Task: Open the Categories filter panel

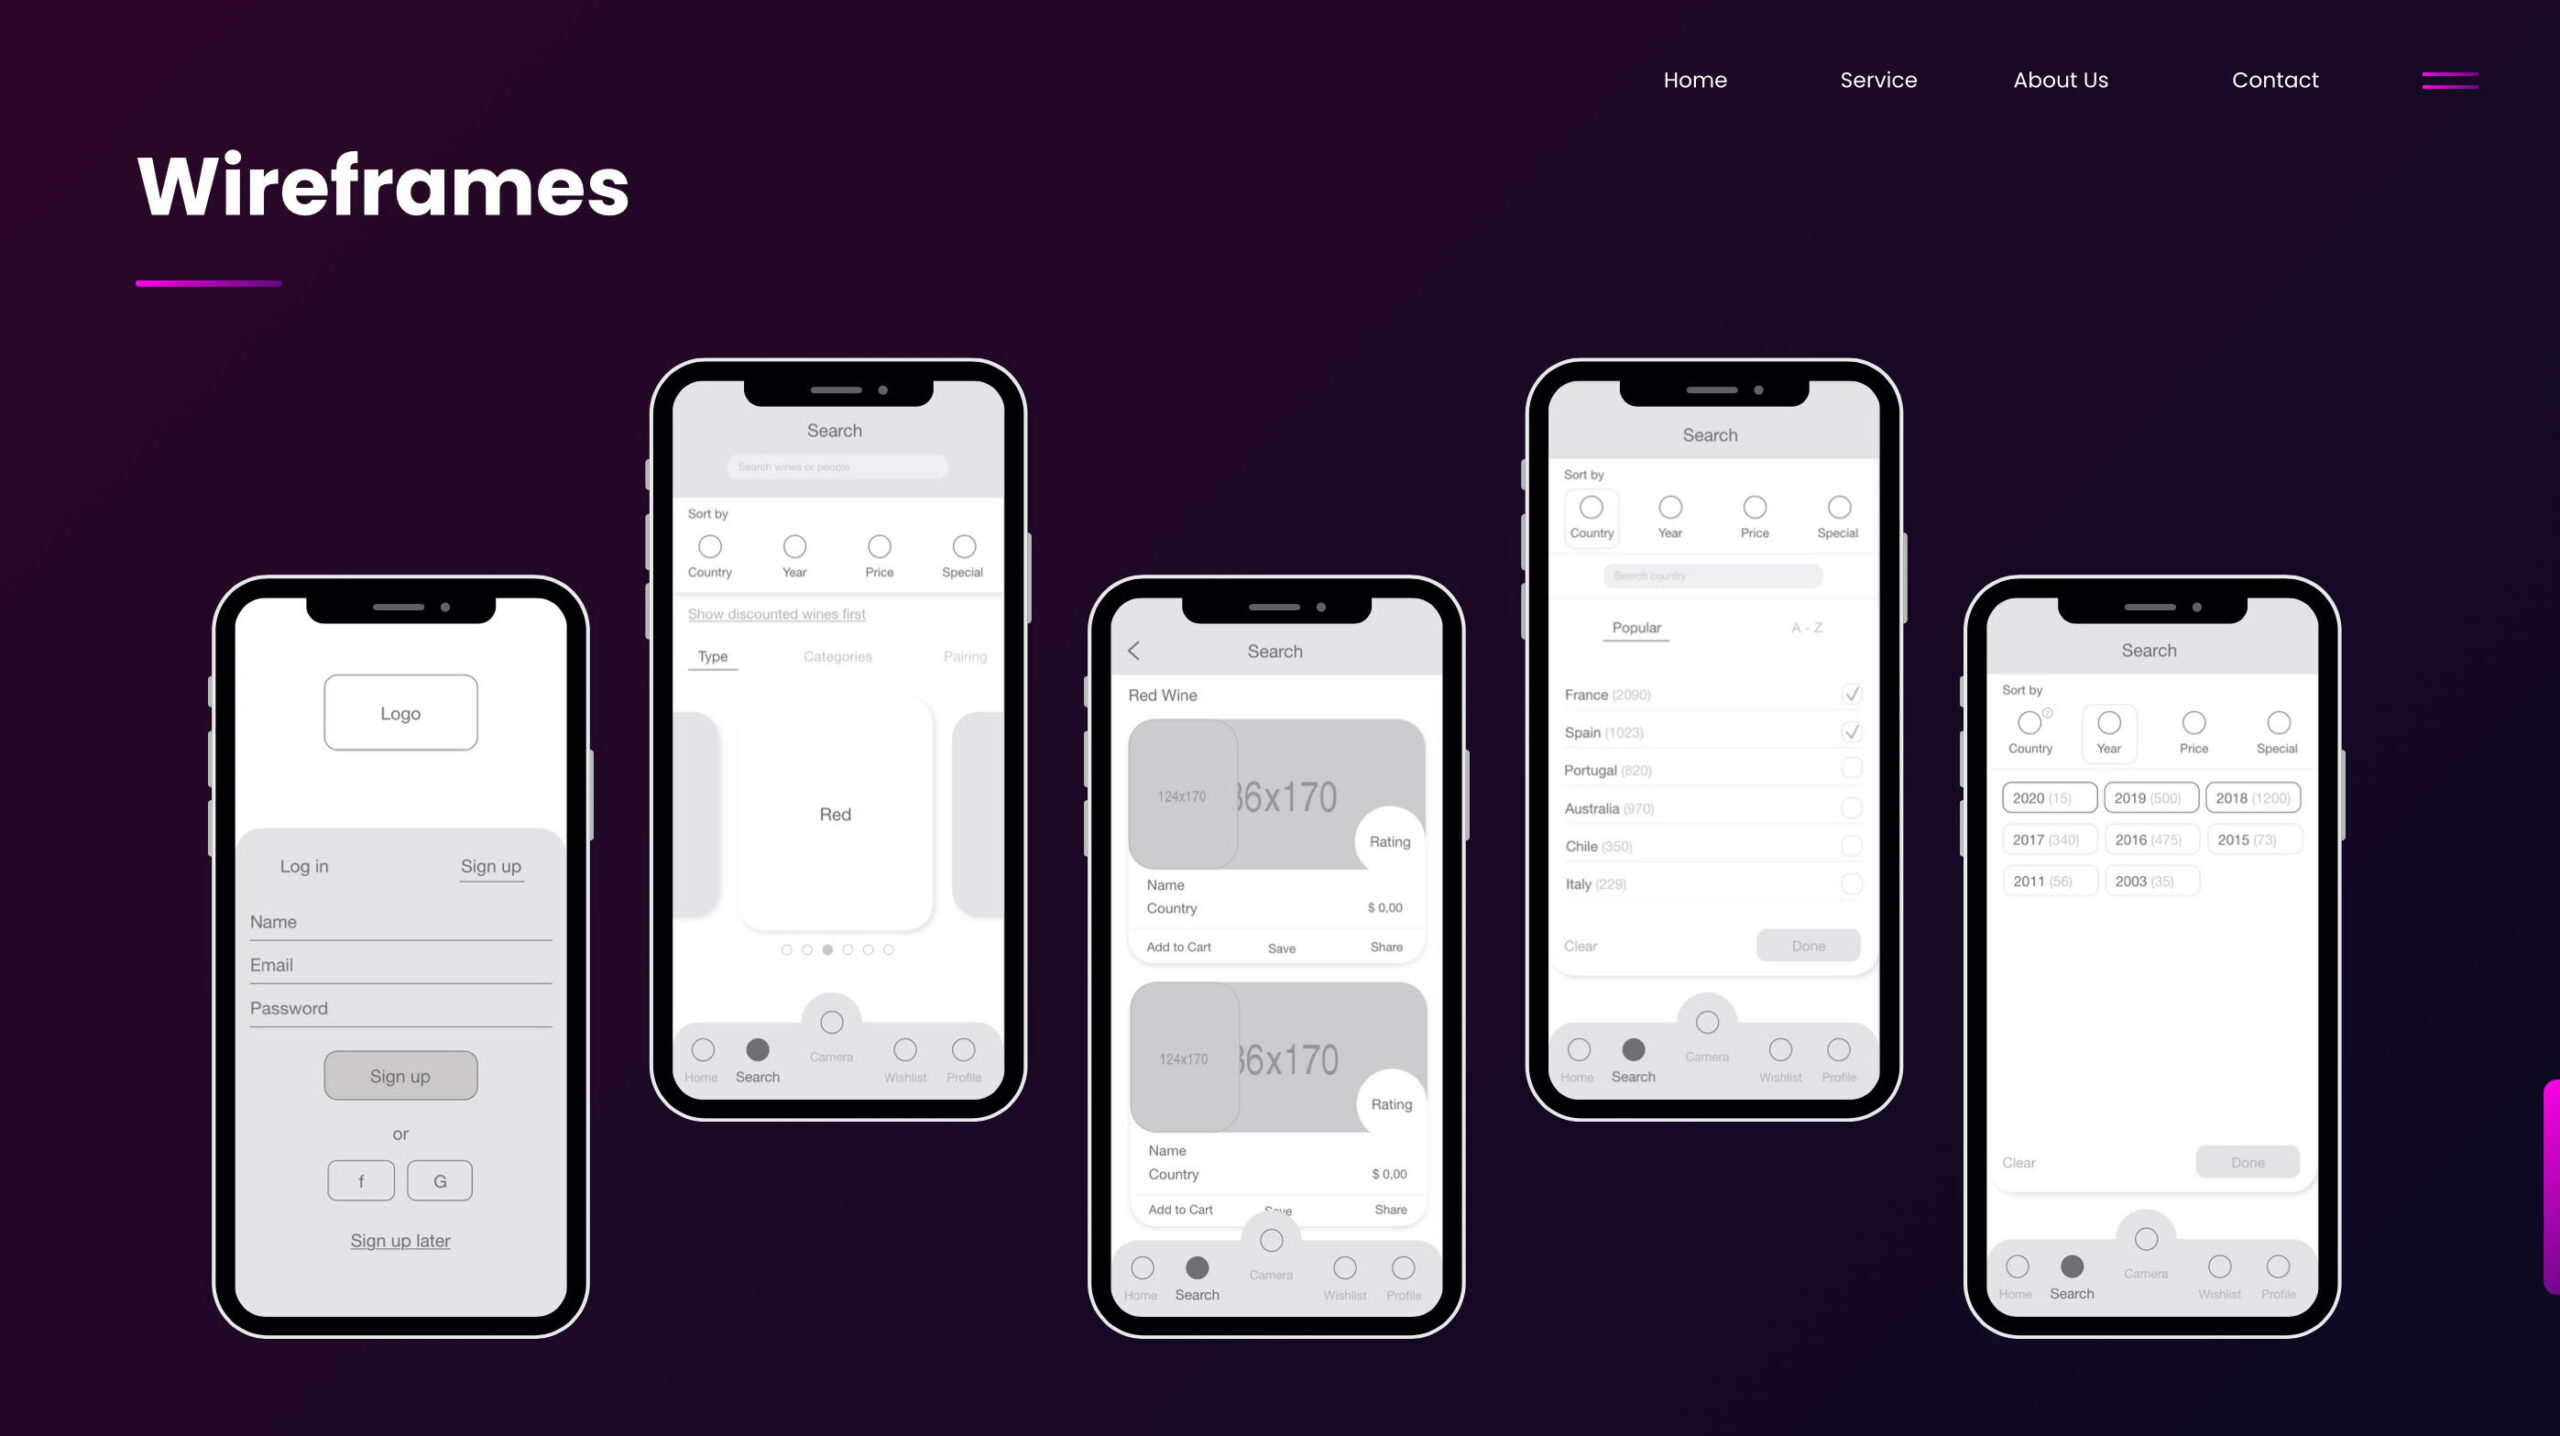Action: [x=839, y=654]
